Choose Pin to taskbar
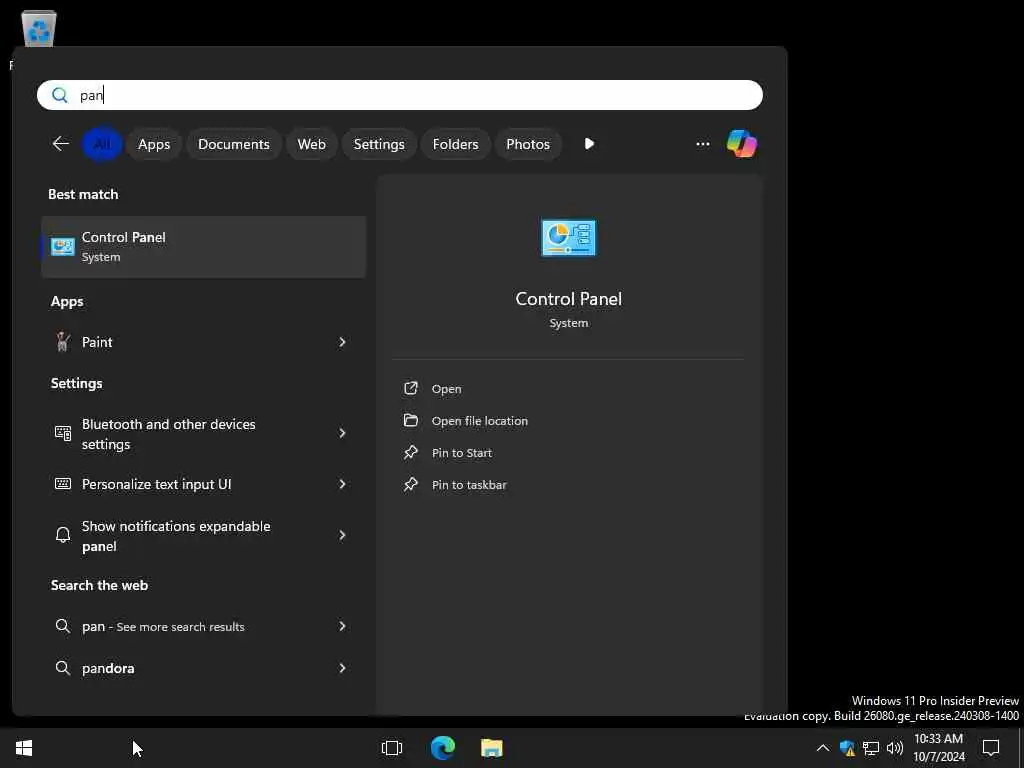1024x768 pixels. click(x=469, y=485)
